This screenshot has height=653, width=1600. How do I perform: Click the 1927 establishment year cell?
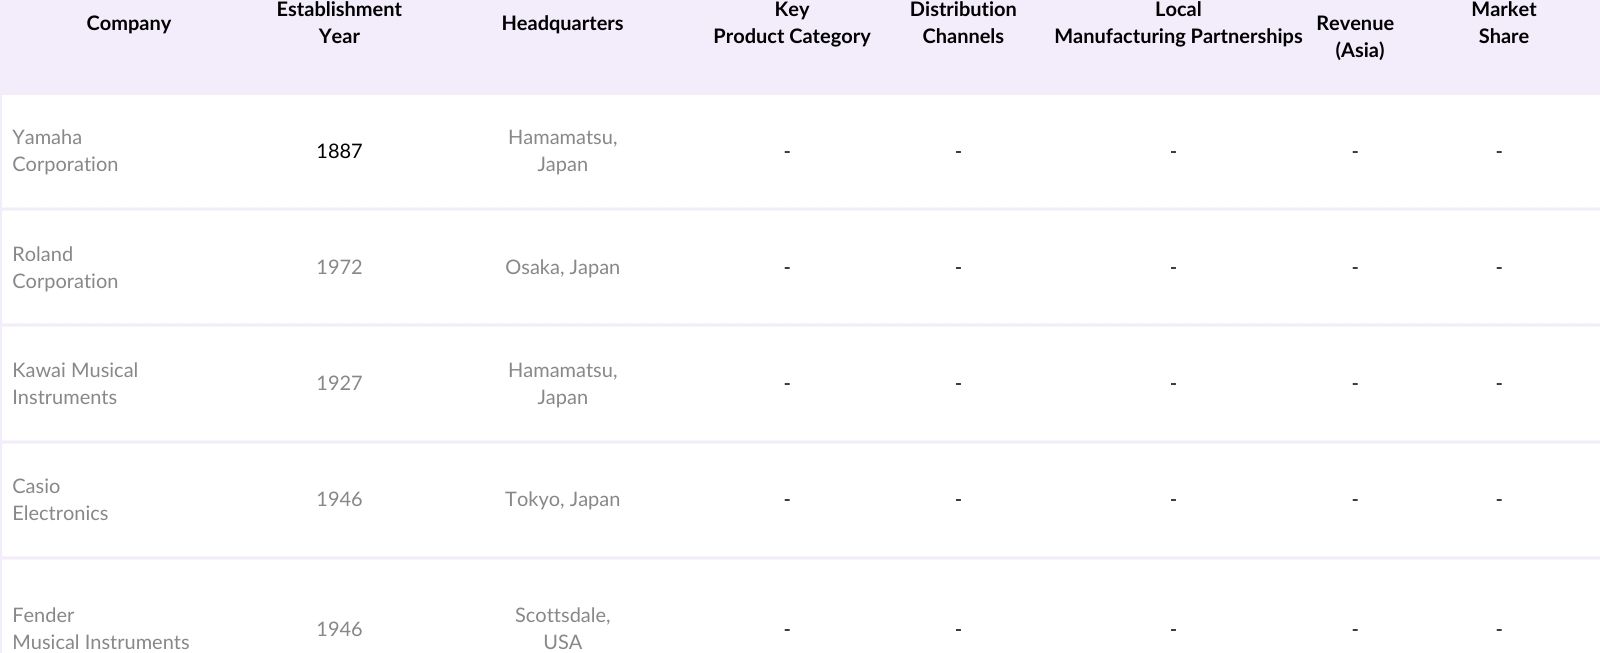click(x=339, y=383)
